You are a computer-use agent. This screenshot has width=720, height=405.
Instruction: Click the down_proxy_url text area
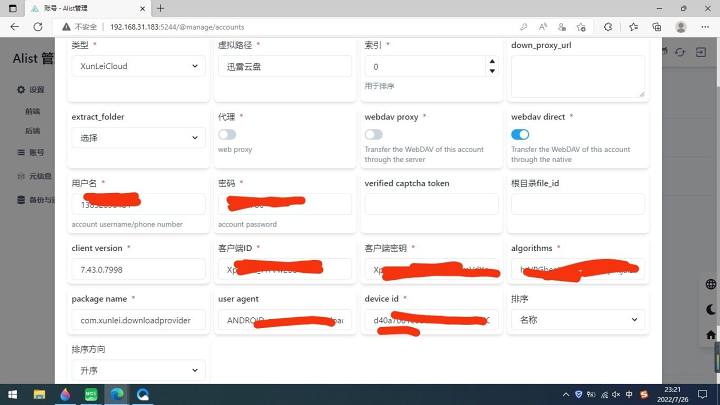[x=578, y=76]
